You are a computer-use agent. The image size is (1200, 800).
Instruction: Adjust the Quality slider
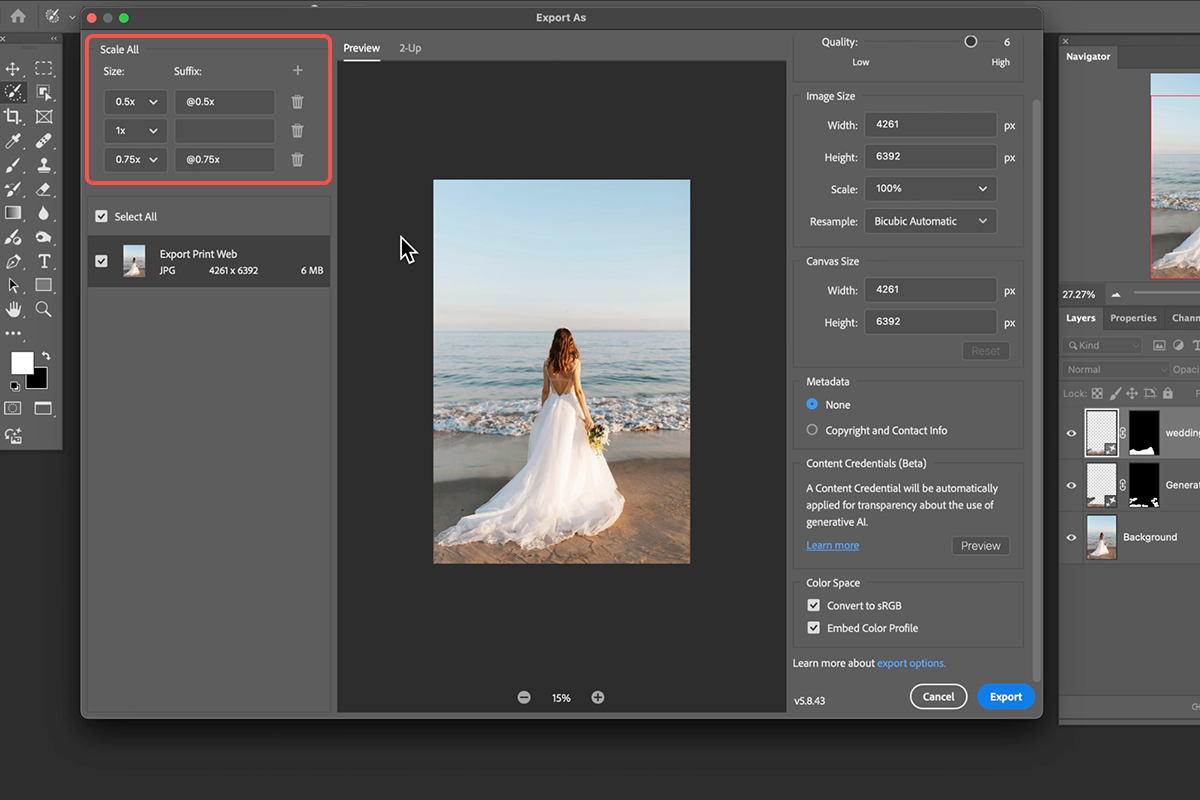click(x=970, y=41)
